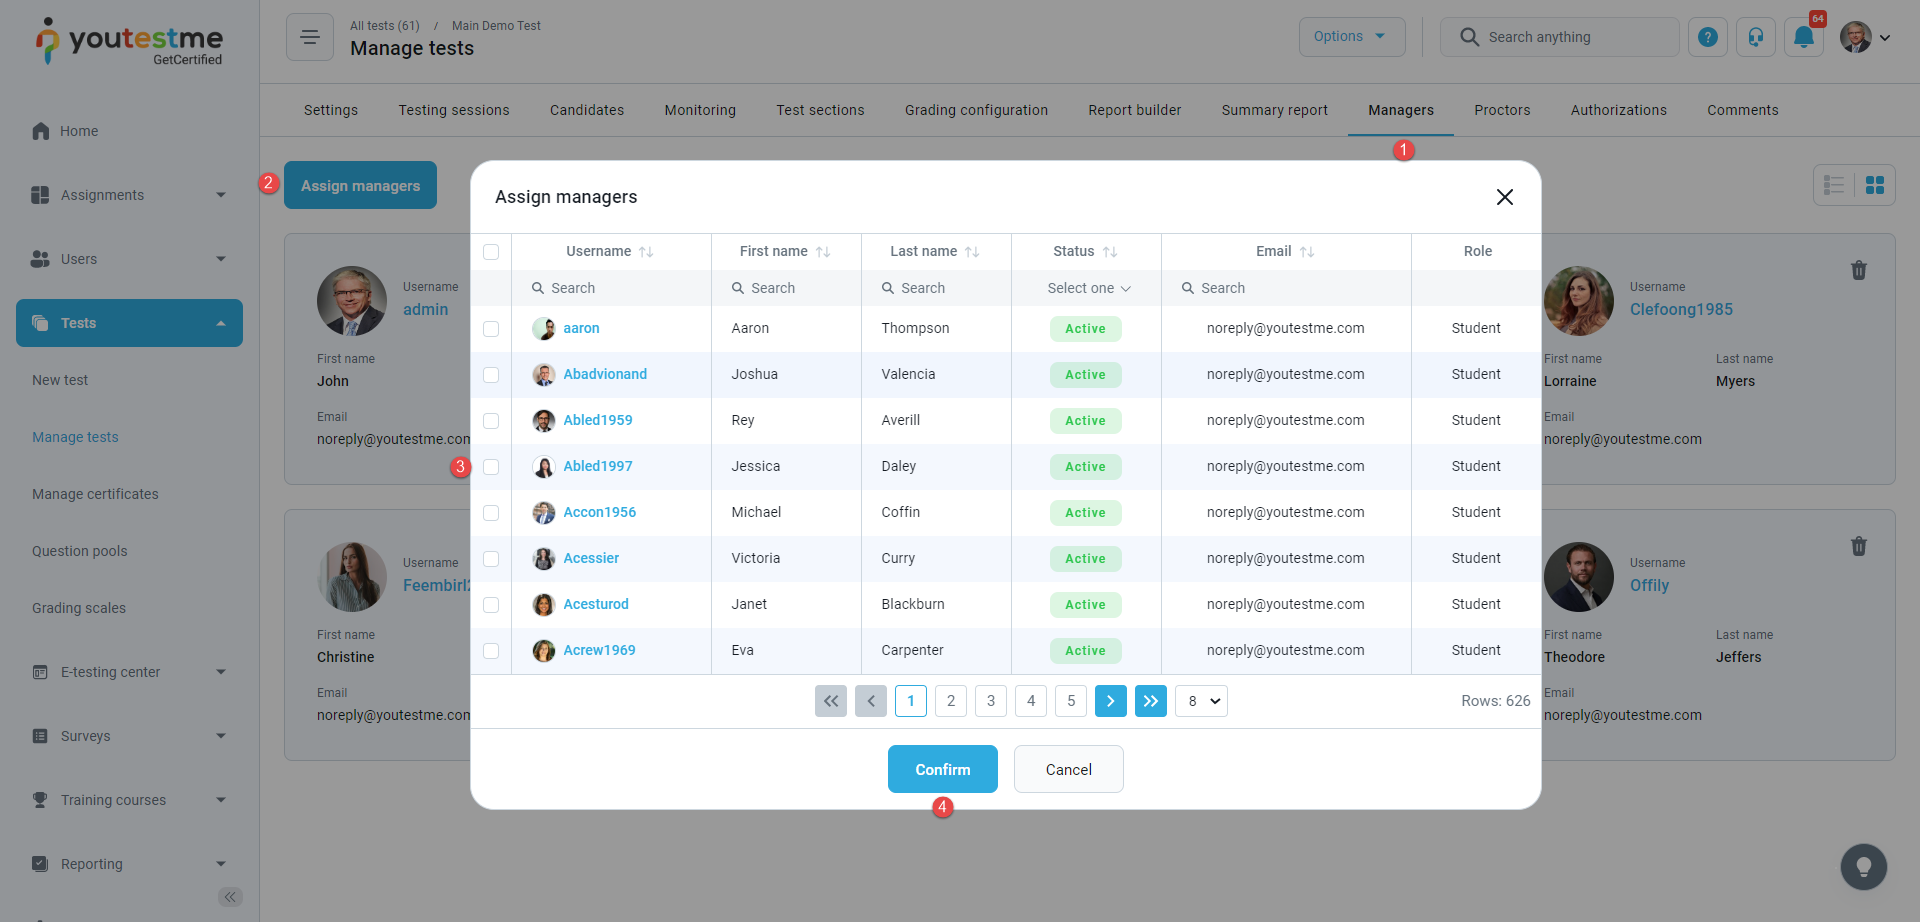
Task: Open the Status 'Select one' filter dropdown
Action: pyautogui.click(x=1088, y=288)
